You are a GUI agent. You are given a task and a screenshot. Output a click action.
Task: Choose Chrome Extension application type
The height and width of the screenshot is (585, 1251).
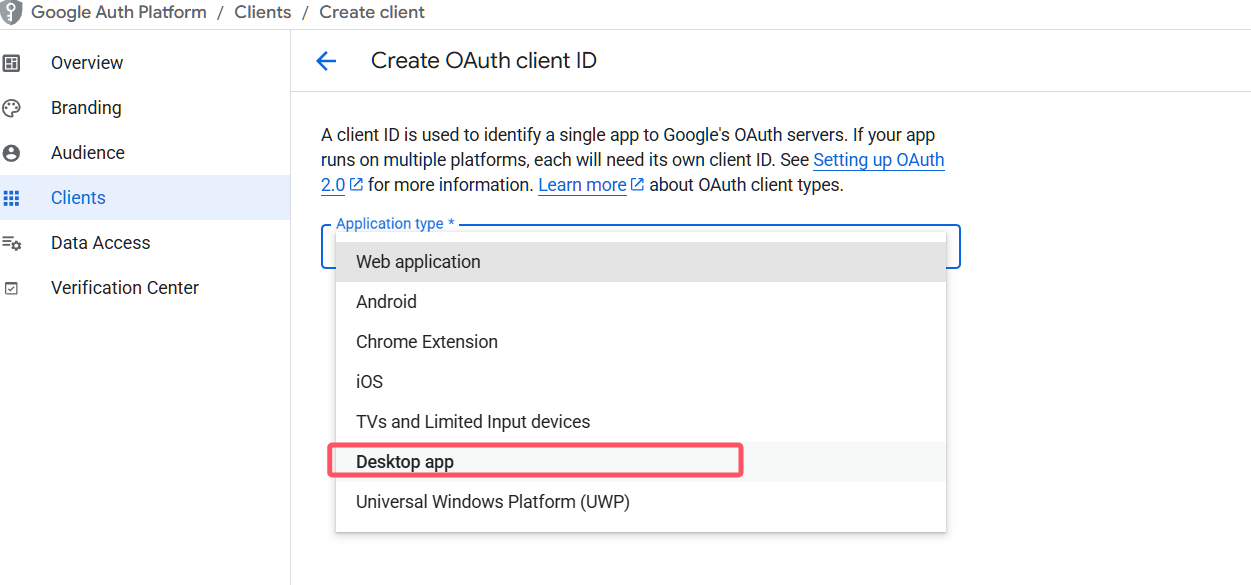[641, 342]
